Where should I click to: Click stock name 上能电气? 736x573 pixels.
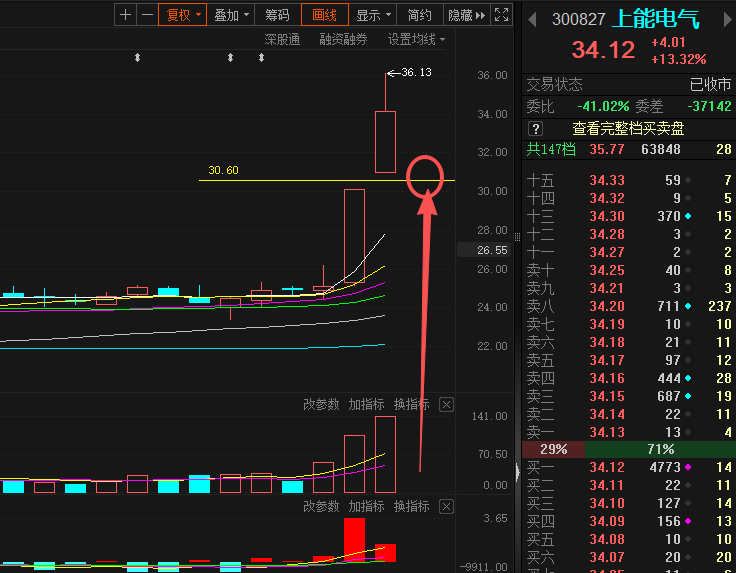point(656,19)
